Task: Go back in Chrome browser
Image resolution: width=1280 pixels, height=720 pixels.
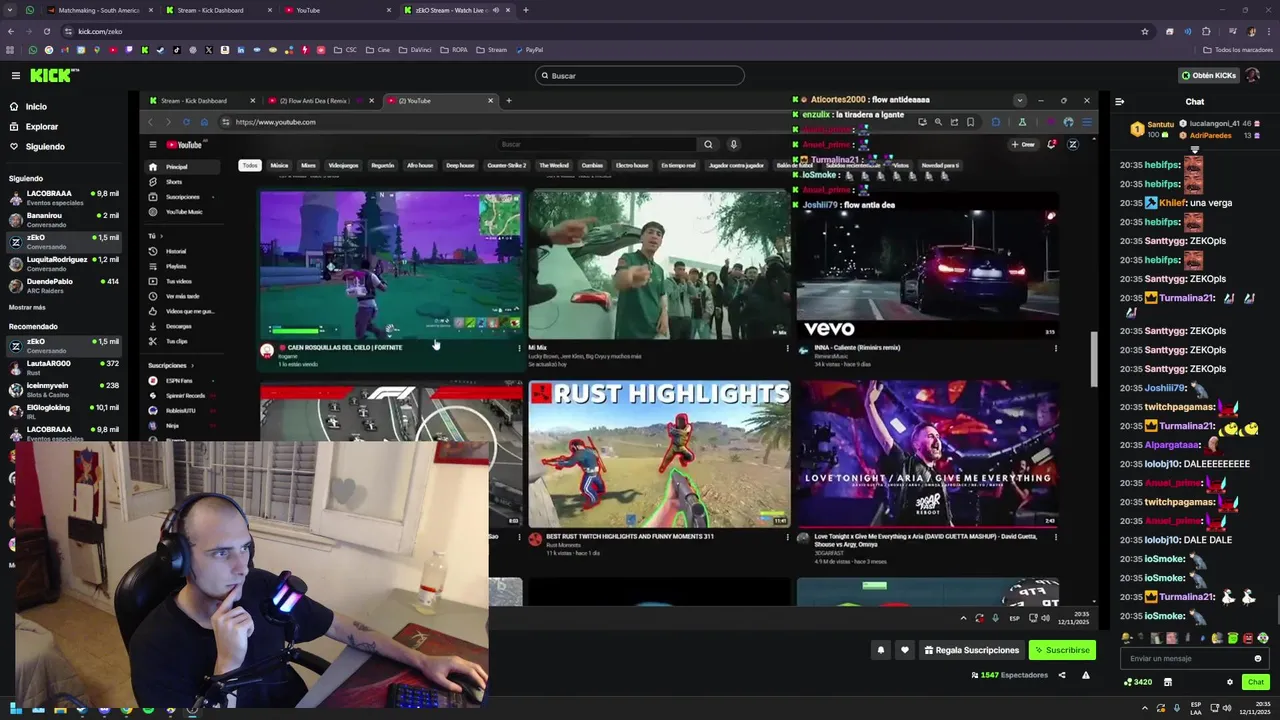Action: (11, 31)
